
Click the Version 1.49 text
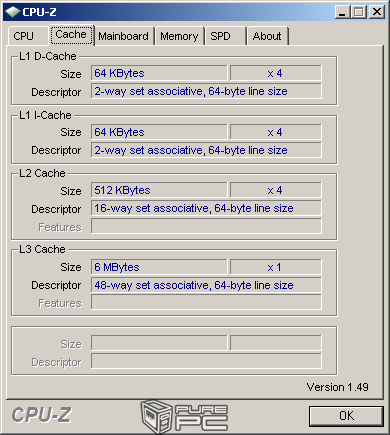tap(337, 387)
